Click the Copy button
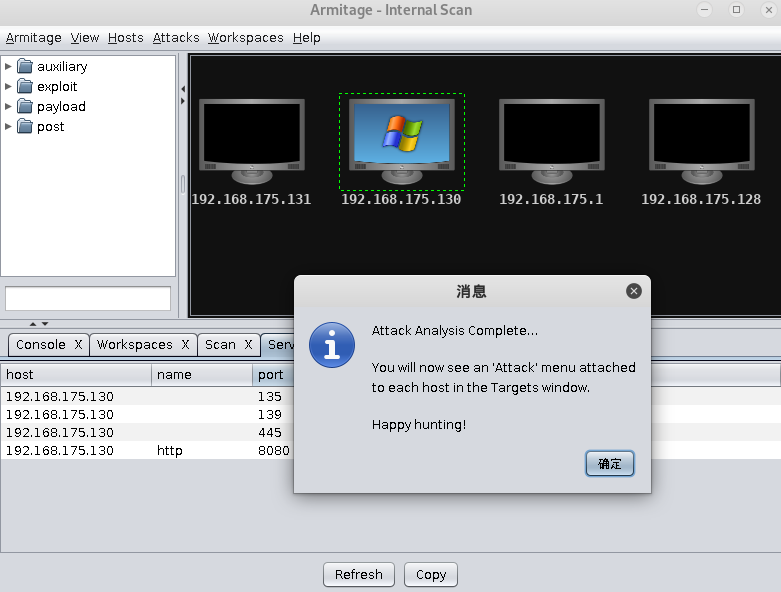Image resolution: width=781 pixels, height=592 pixels. point(431,575)
